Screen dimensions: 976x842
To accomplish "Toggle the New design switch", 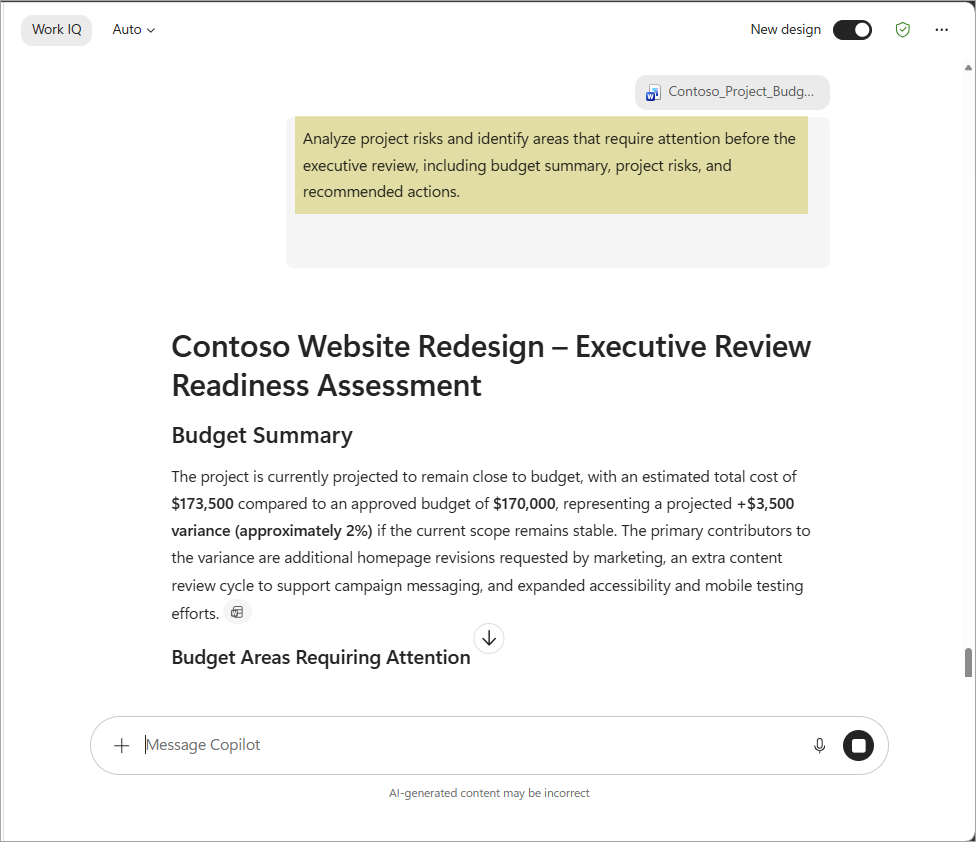I will click(x=852, y=30).
